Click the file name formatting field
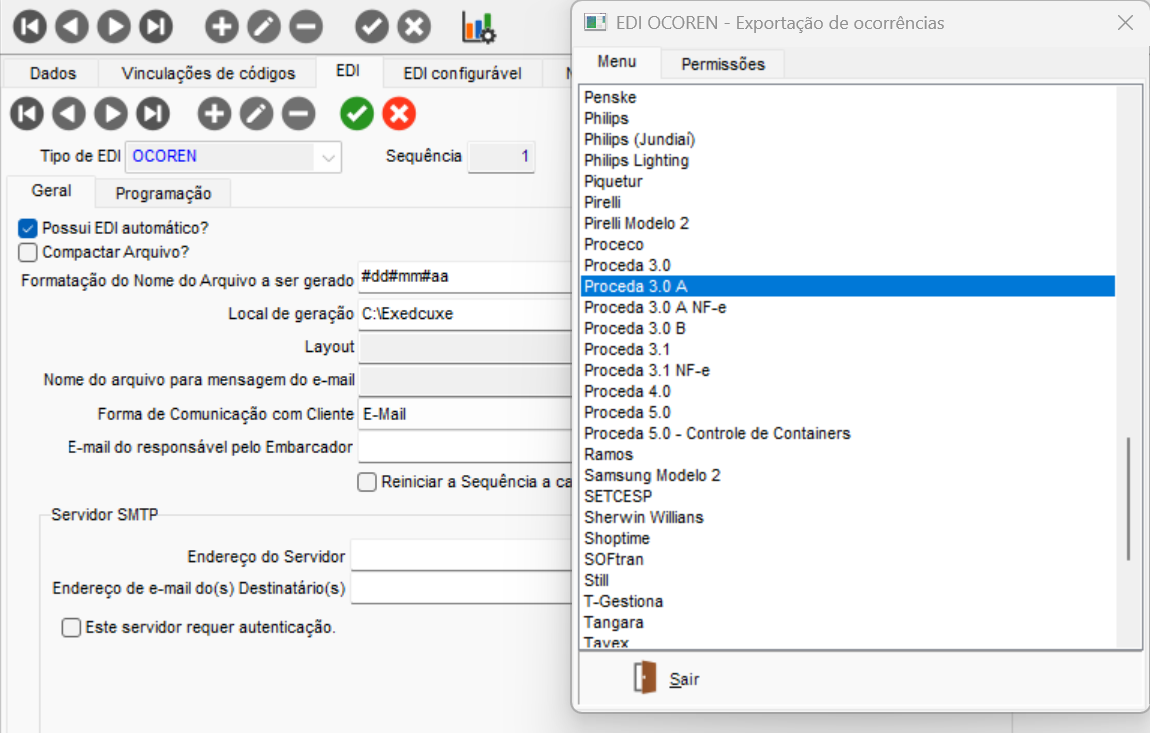The image size is (1150, 733). [x=465, y=277]
